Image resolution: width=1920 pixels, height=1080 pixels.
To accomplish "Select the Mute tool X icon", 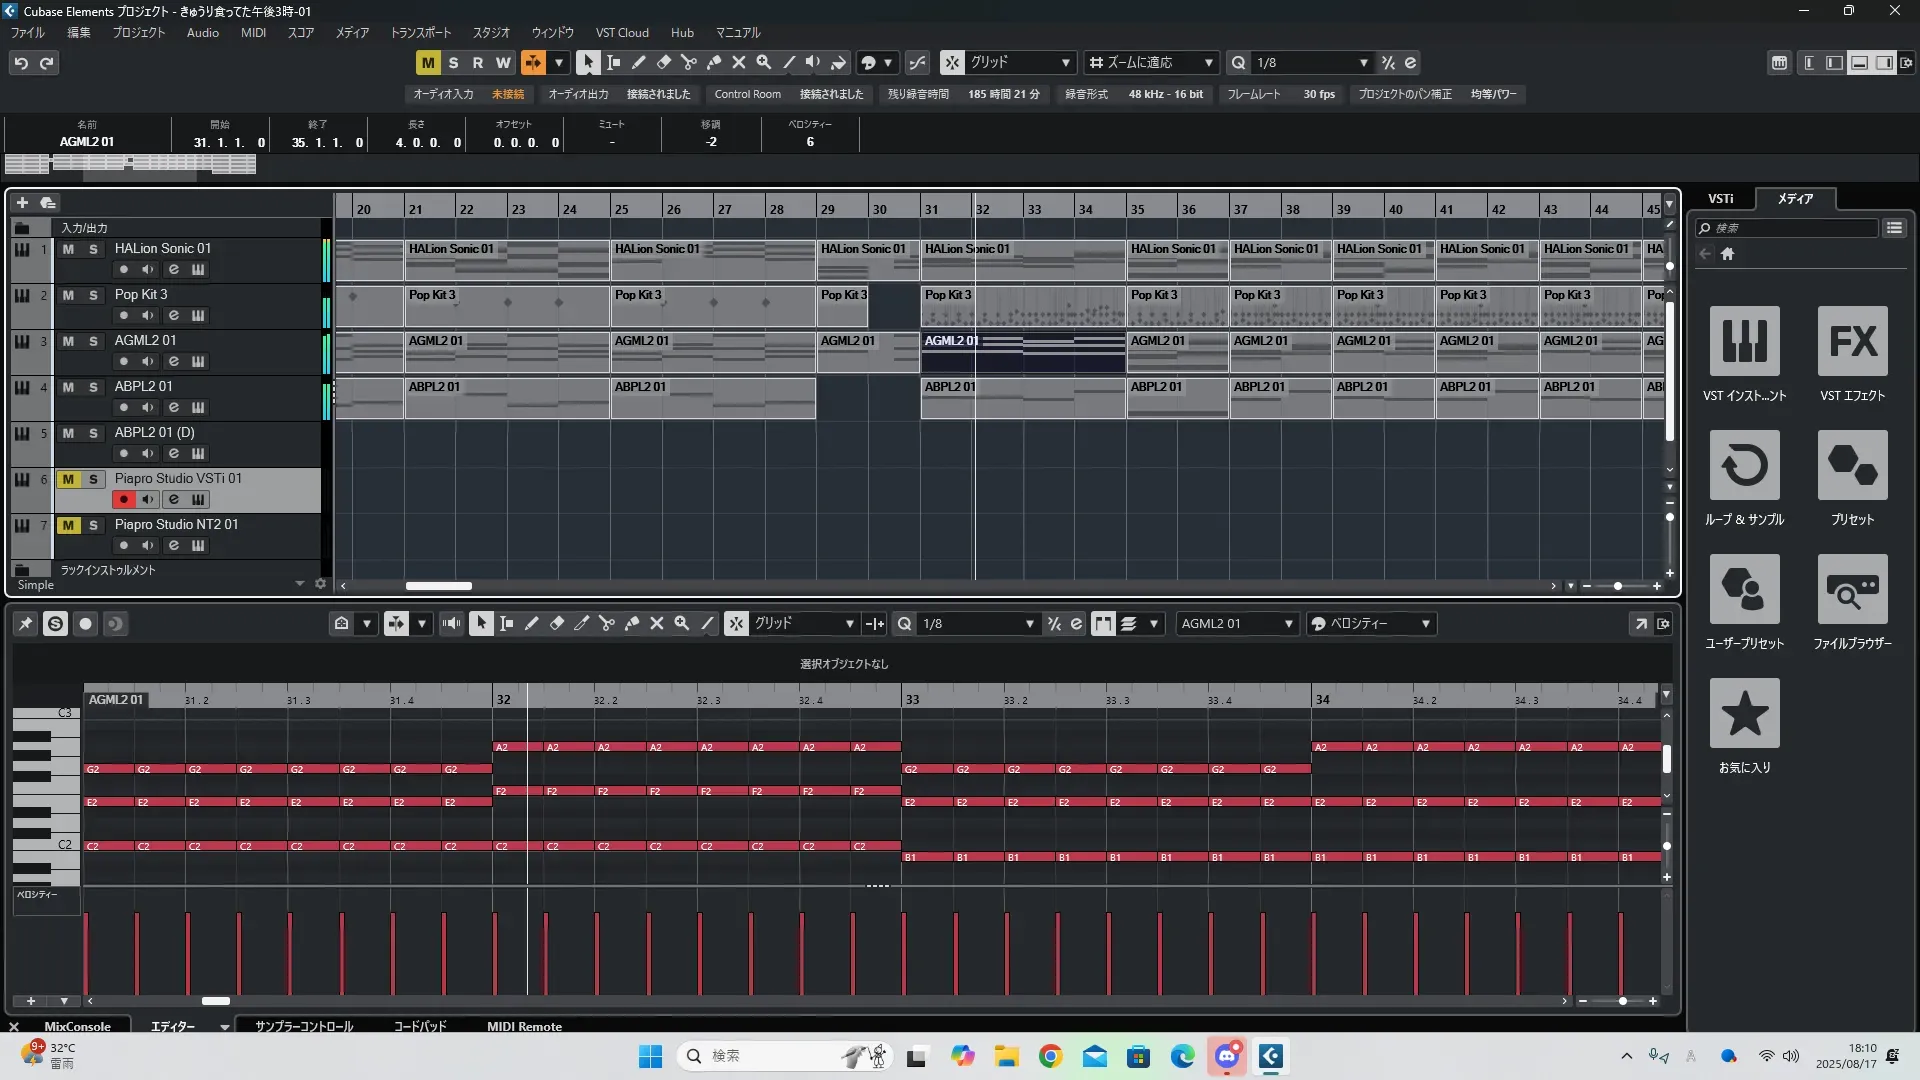I will (738, 62).
